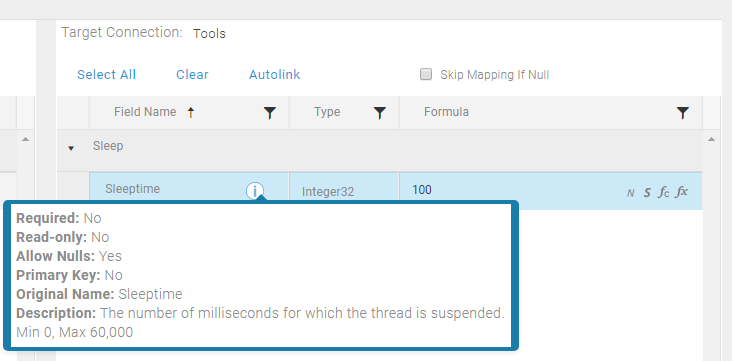The height and width of the screenshot is (361, 732).
Task: Click the S icon in the Sleeptime formula
Action: [647, 192]
